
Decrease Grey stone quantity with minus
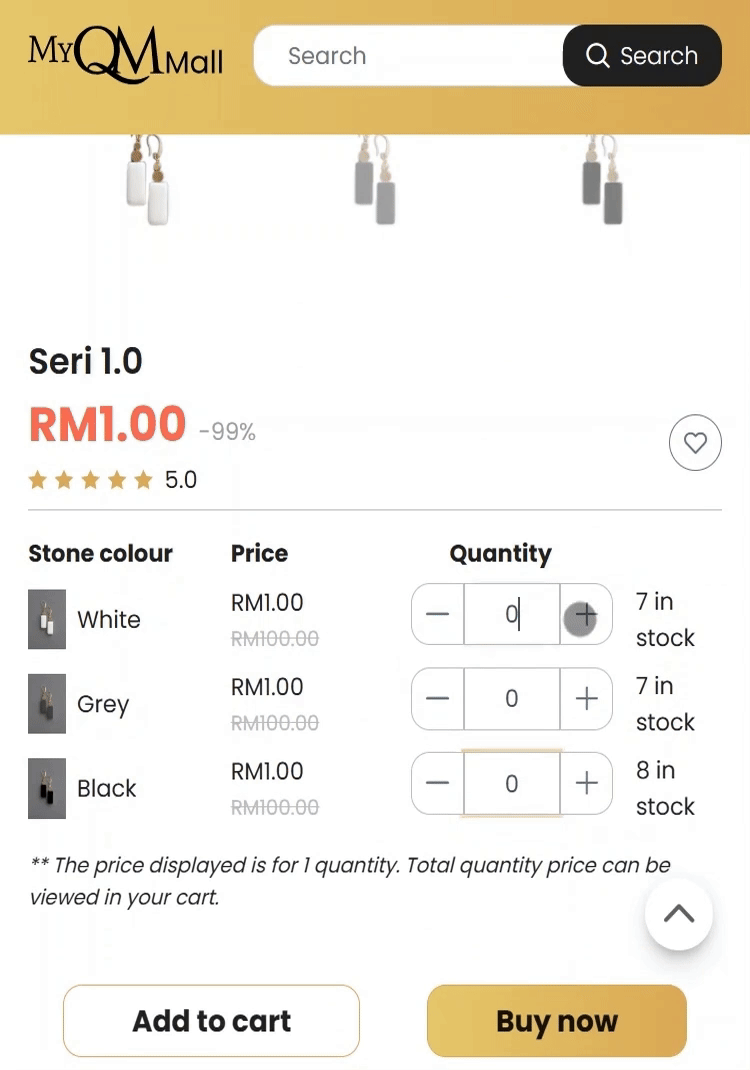(438, 699)
